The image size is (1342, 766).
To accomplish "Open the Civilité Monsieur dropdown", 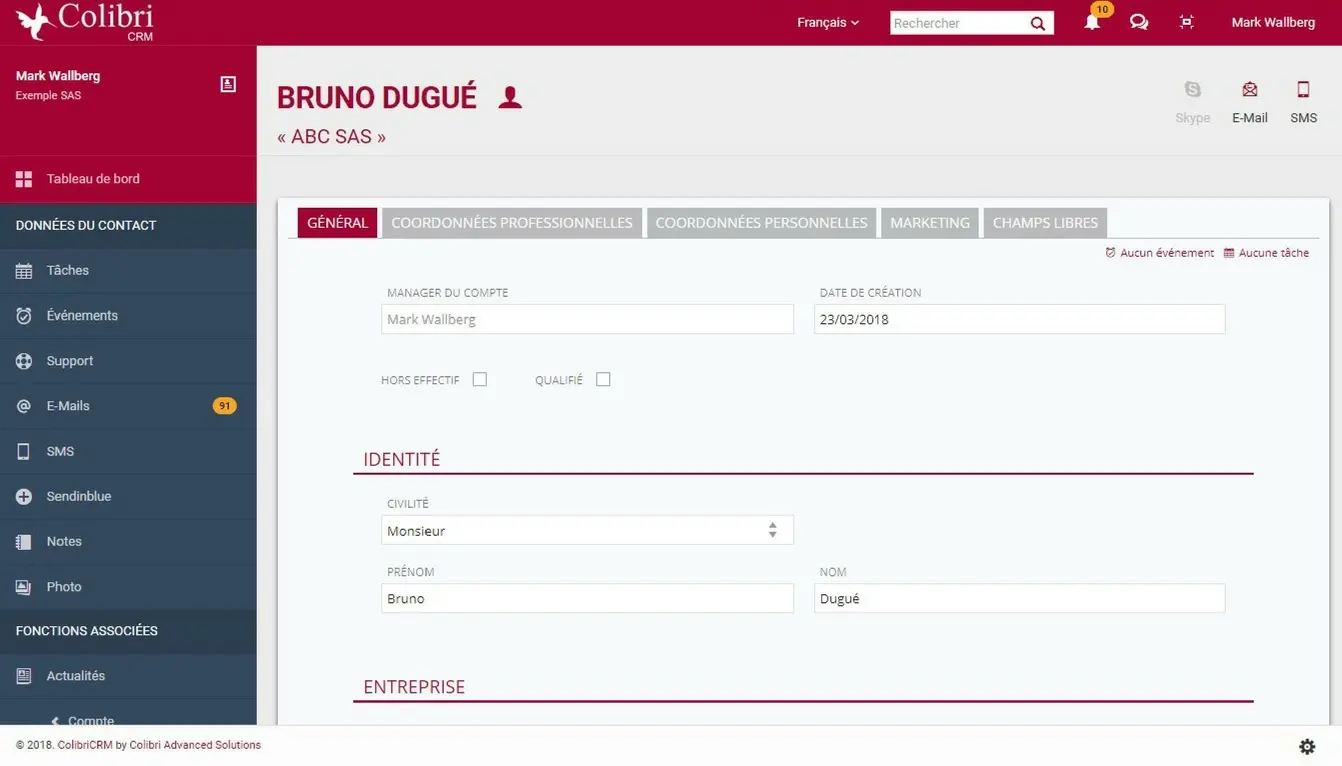I will [588, 530].
